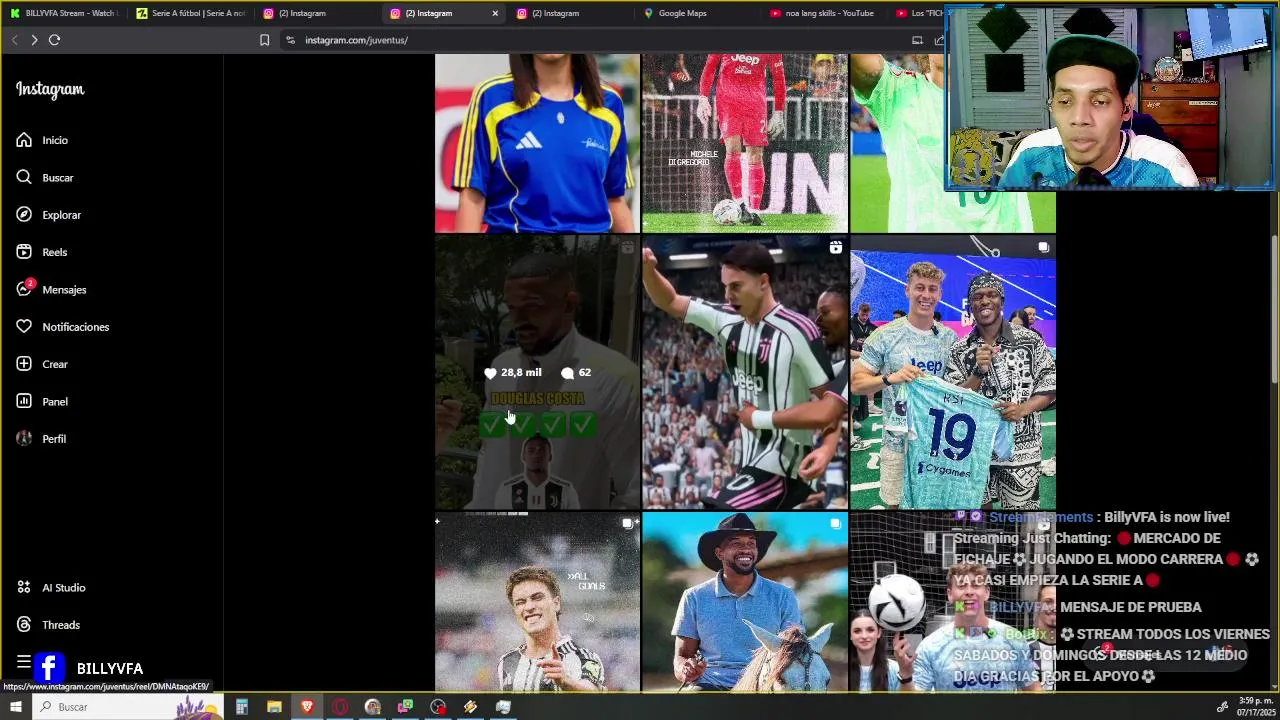Image resolution: width=1280 pixels, height=720 pixels.
Task: Open the Buscar search panel
Action: pos(45,177)
